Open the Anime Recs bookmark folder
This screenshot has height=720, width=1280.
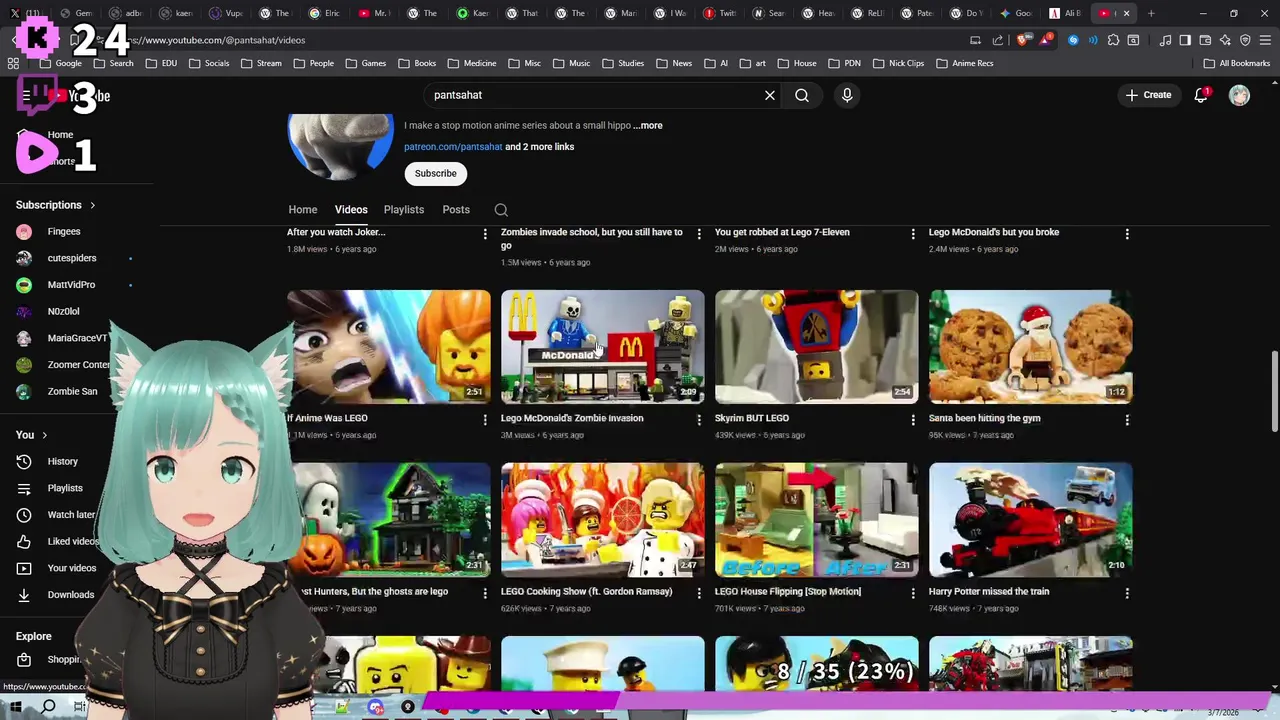[x=964, y=63]
